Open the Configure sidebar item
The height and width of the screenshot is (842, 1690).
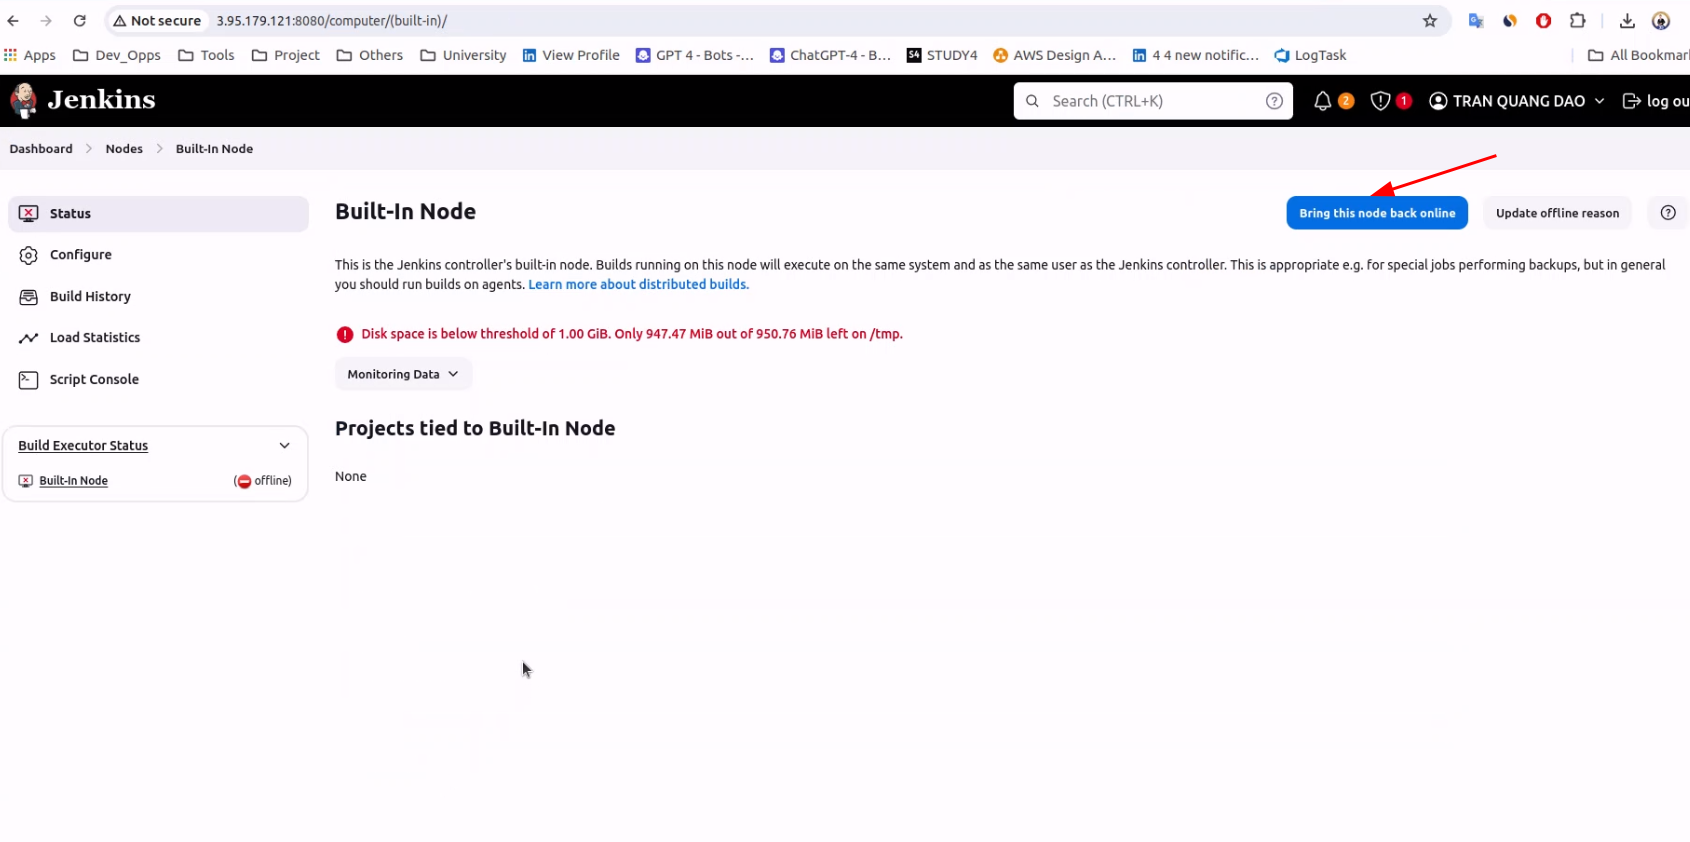click(x=158, y=255)
